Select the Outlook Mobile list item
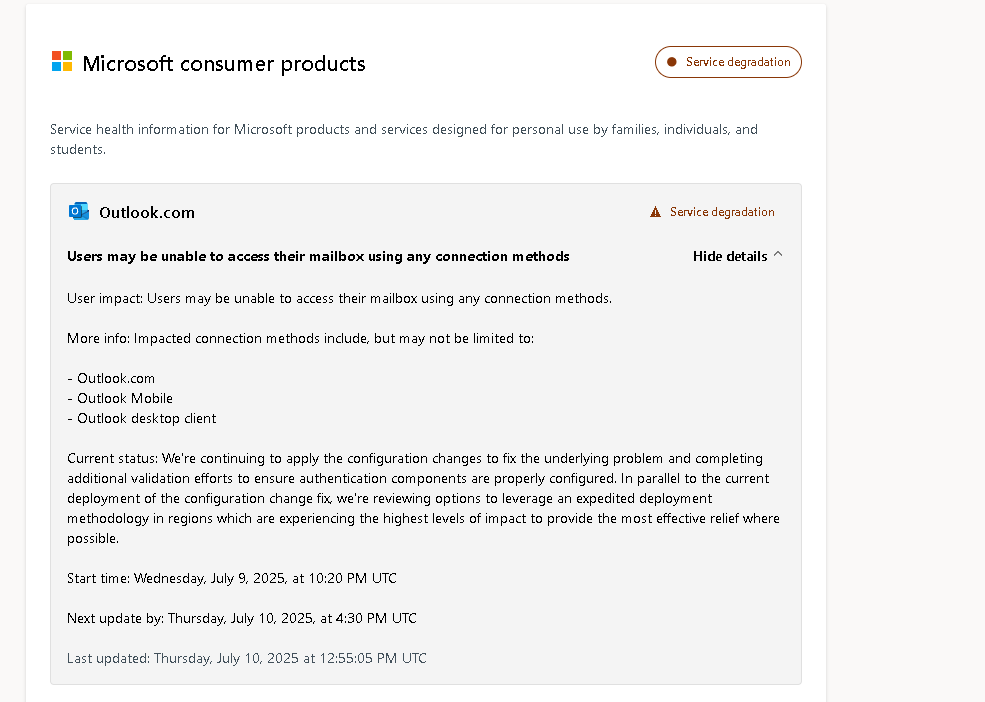 tap(124, 398)
